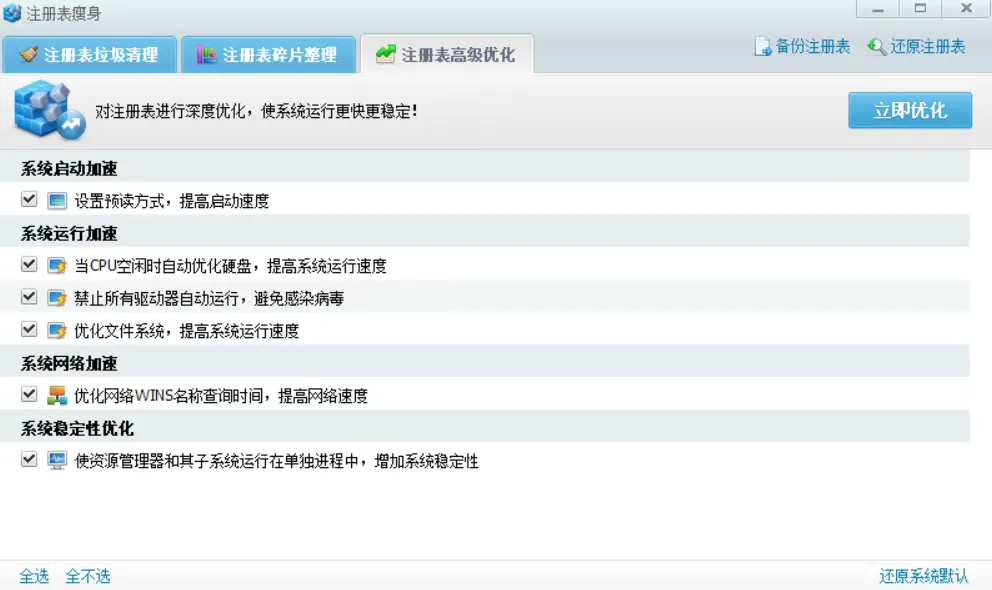
Task: Click the drive icon for 禁止所有驱动器自动运行
Action: tap(57, 297)
